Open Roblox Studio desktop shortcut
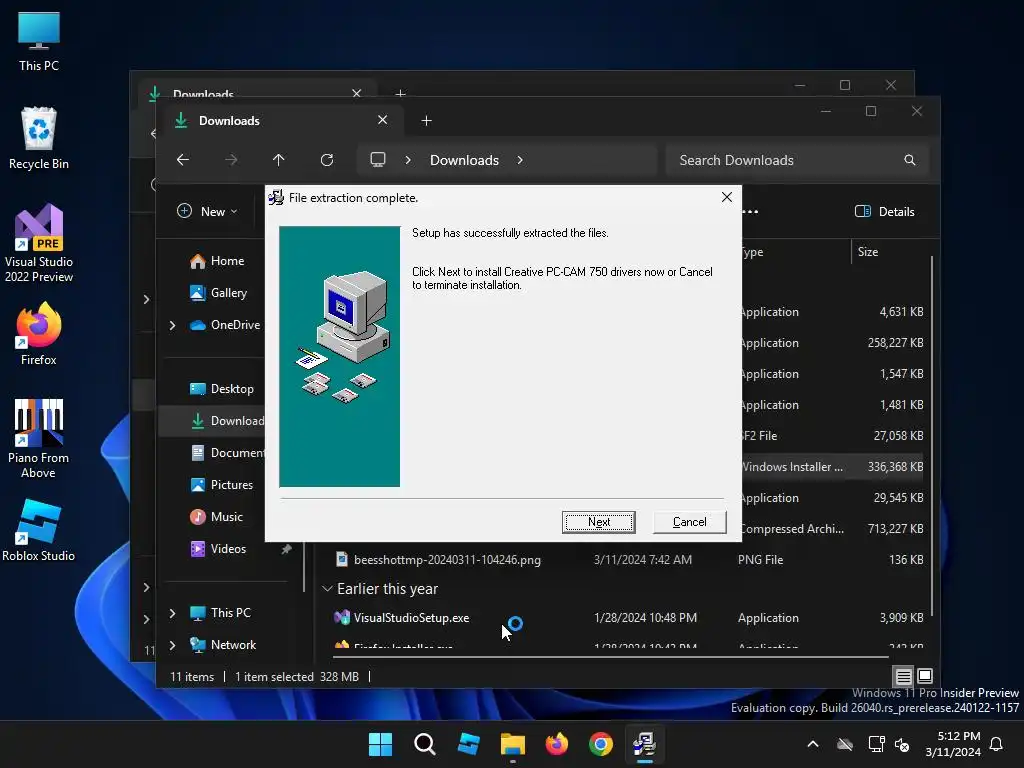Screen dimensions: 1024x768 39,530
